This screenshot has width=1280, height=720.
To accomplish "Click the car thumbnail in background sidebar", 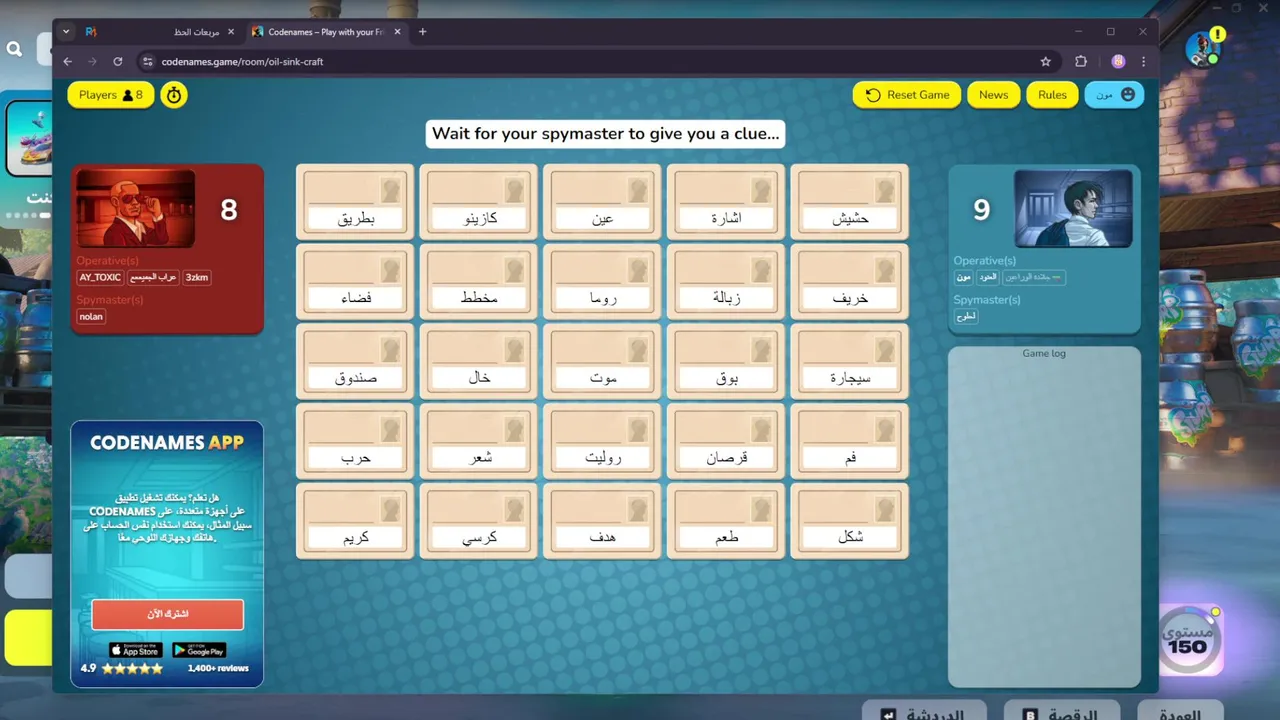I will tap(28, 138).
